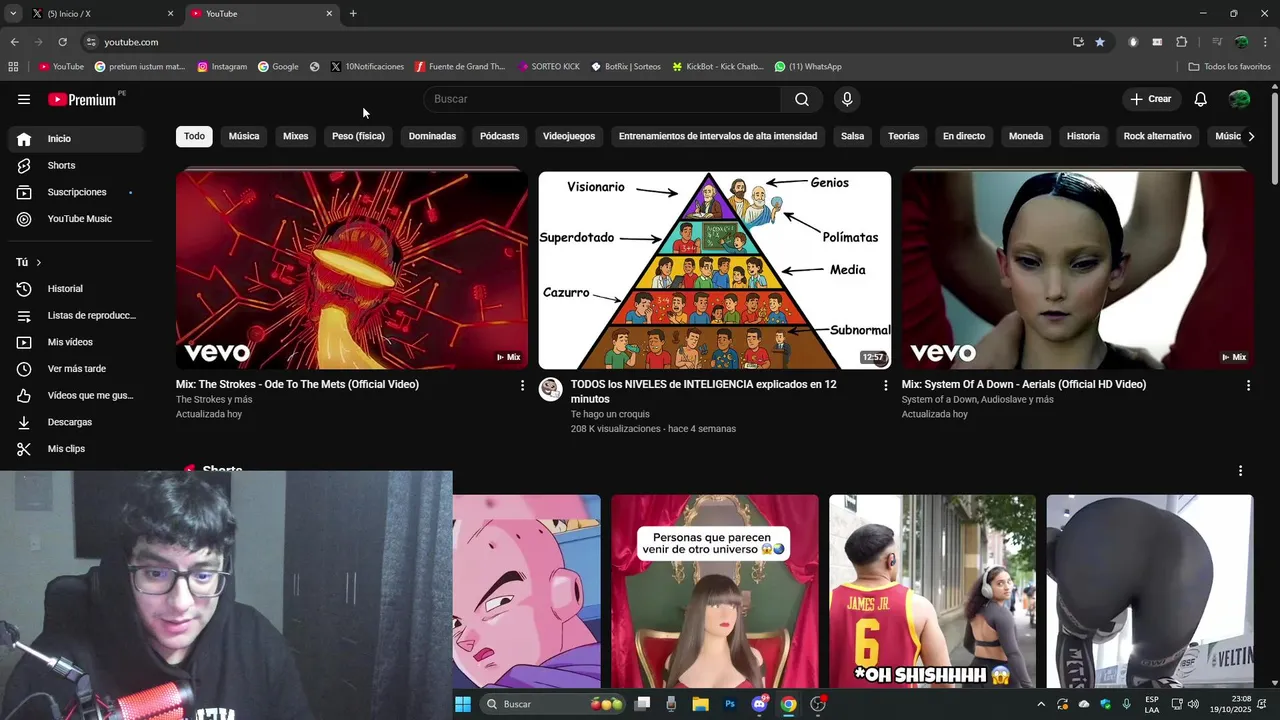This screenshot has width=1280, height=720.
Task: Select the Música filter chip
Action: pyautogui.click(x=244, y=136)
